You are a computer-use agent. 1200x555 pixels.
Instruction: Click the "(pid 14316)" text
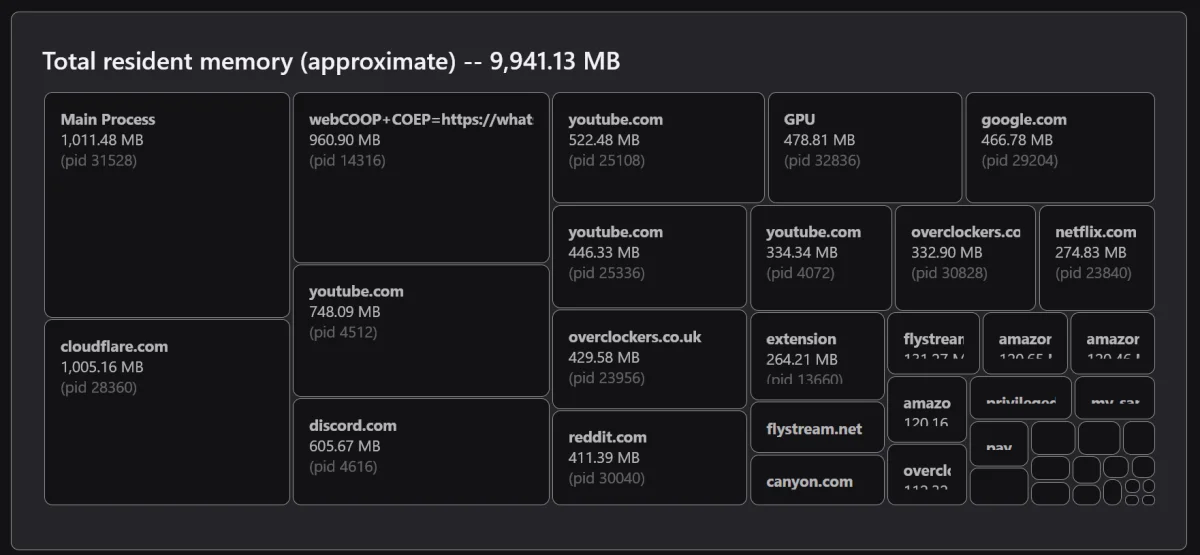pyautogui.click(x=347, y=160)
